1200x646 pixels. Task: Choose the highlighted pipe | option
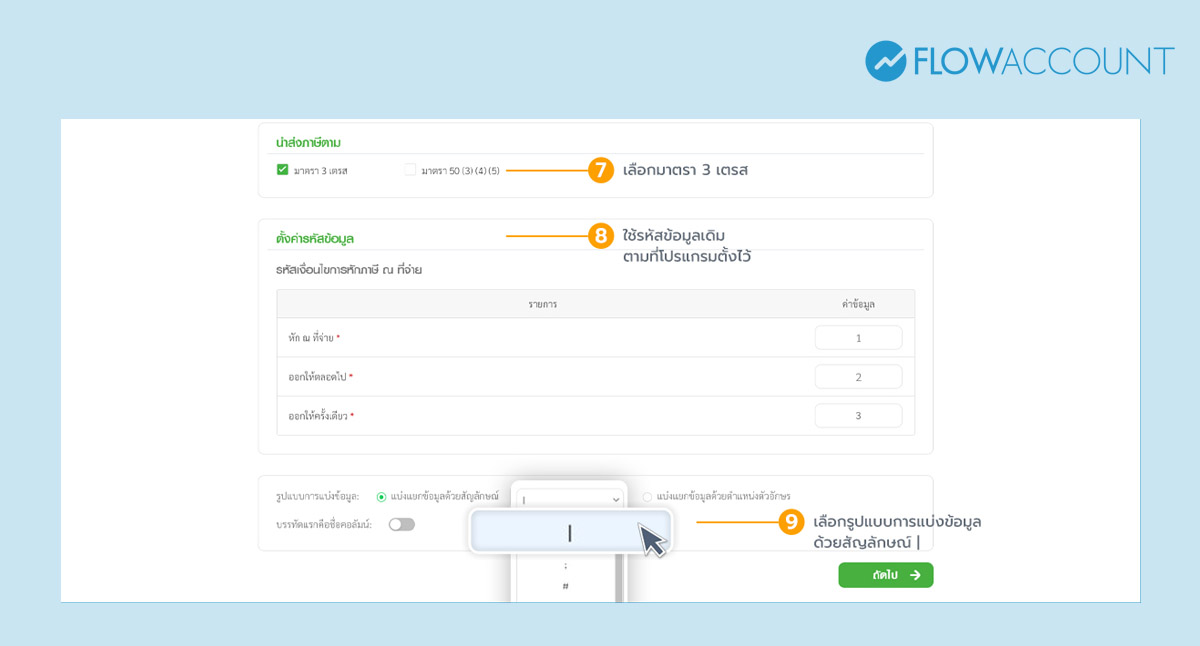(x=569, y=533)
